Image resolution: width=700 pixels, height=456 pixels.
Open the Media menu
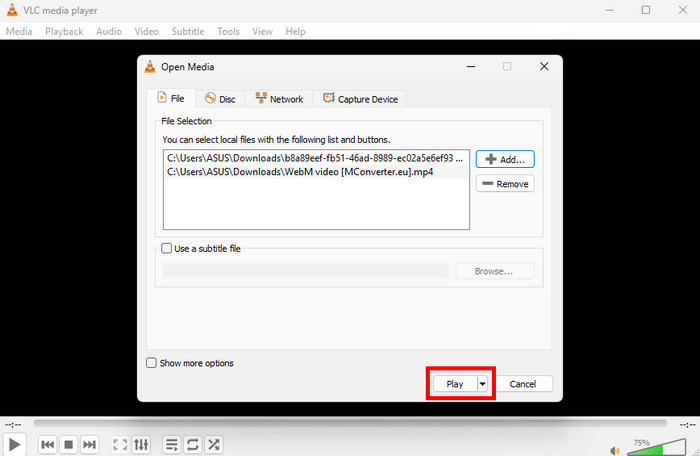pyautogui.click(x=19, y=31)
